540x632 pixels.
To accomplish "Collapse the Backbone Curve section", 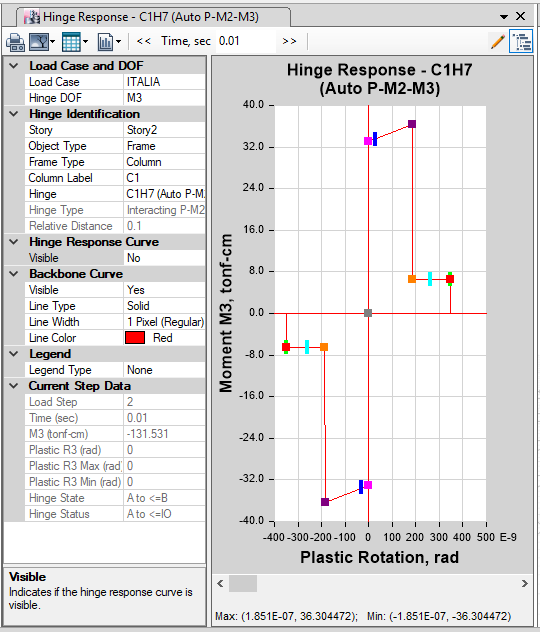I will click(14, 274).
